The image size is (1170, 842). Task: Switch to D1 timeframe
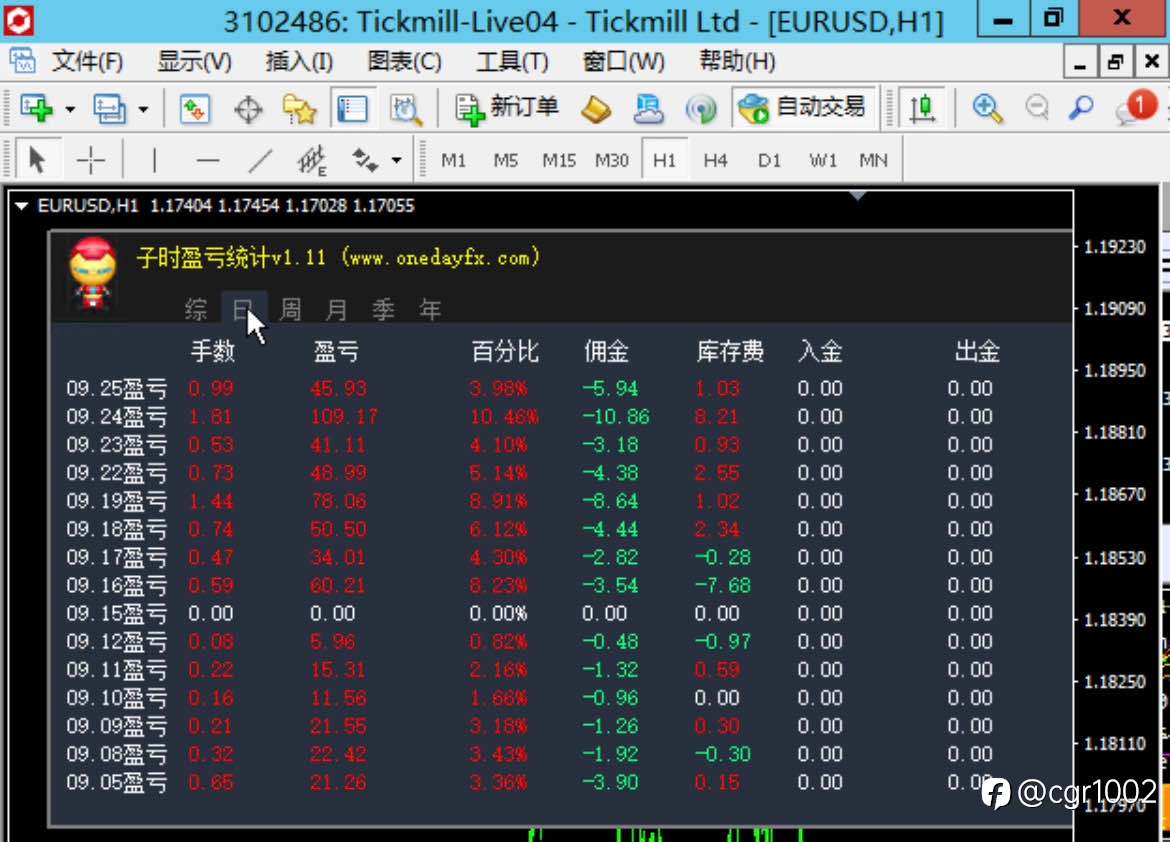pyautogui.click(x=769, y=160)
